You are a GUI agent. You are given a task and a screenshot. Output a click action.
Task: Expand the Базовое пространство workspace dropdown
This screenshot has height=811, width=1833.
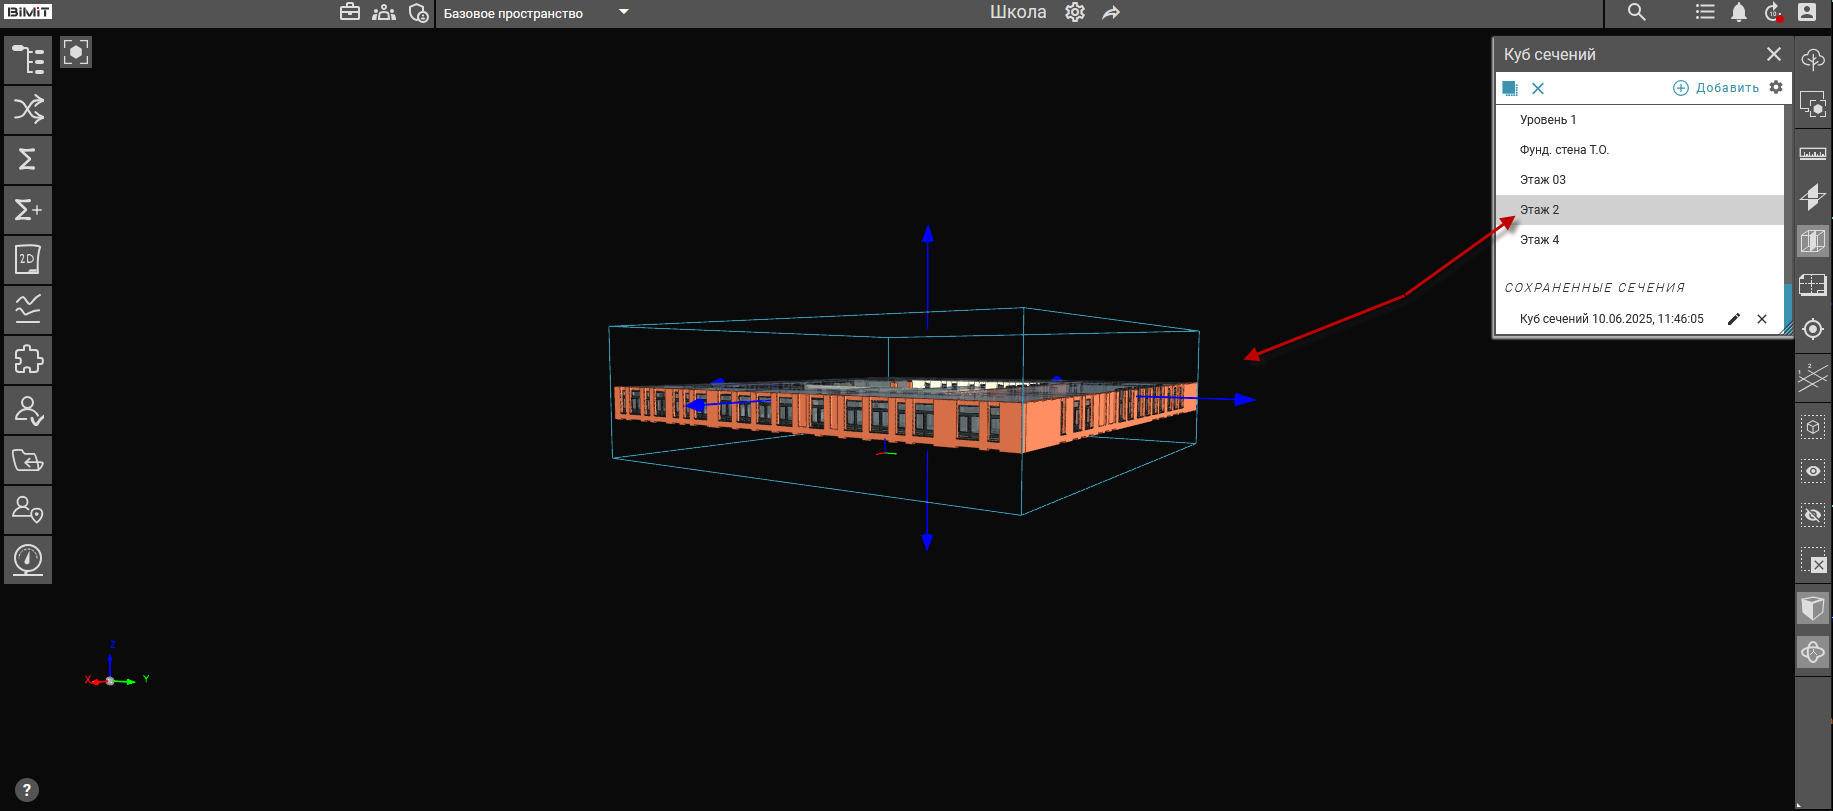point(624,13)
